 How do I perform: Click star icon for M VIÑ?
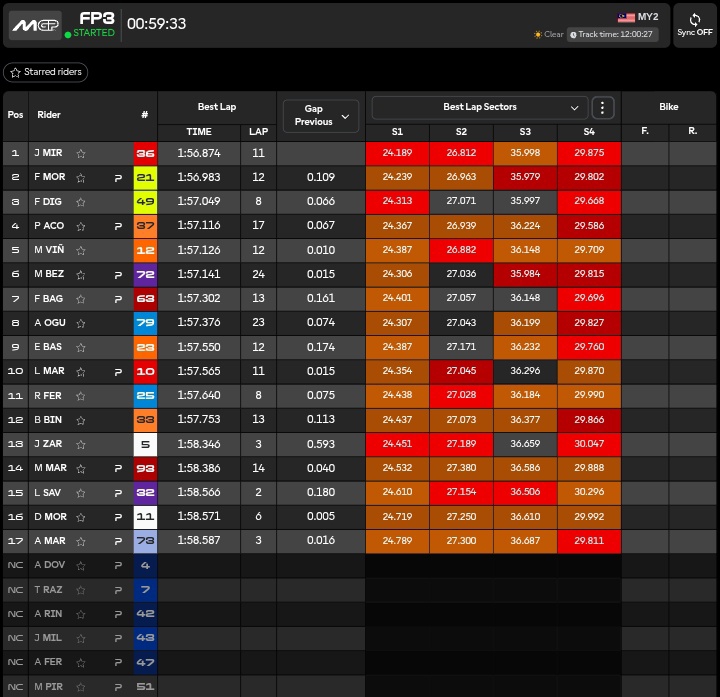(81, 250)
